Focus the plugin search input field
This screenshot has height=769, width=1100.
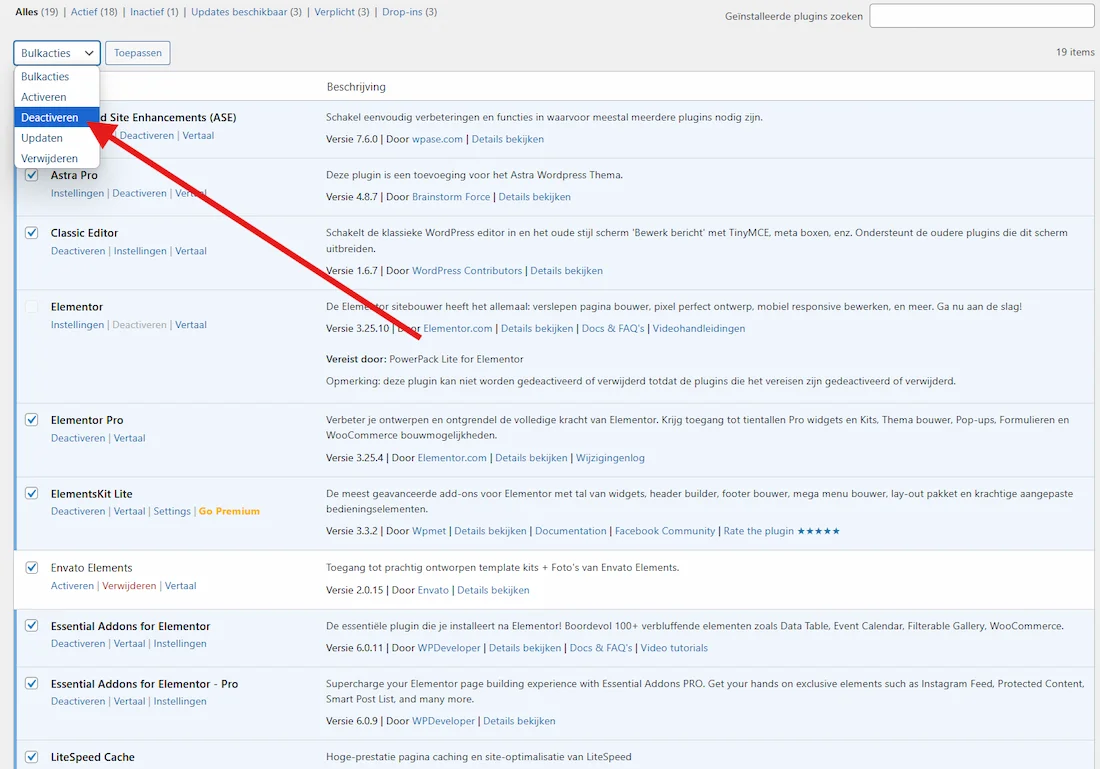tap(981, 16)
